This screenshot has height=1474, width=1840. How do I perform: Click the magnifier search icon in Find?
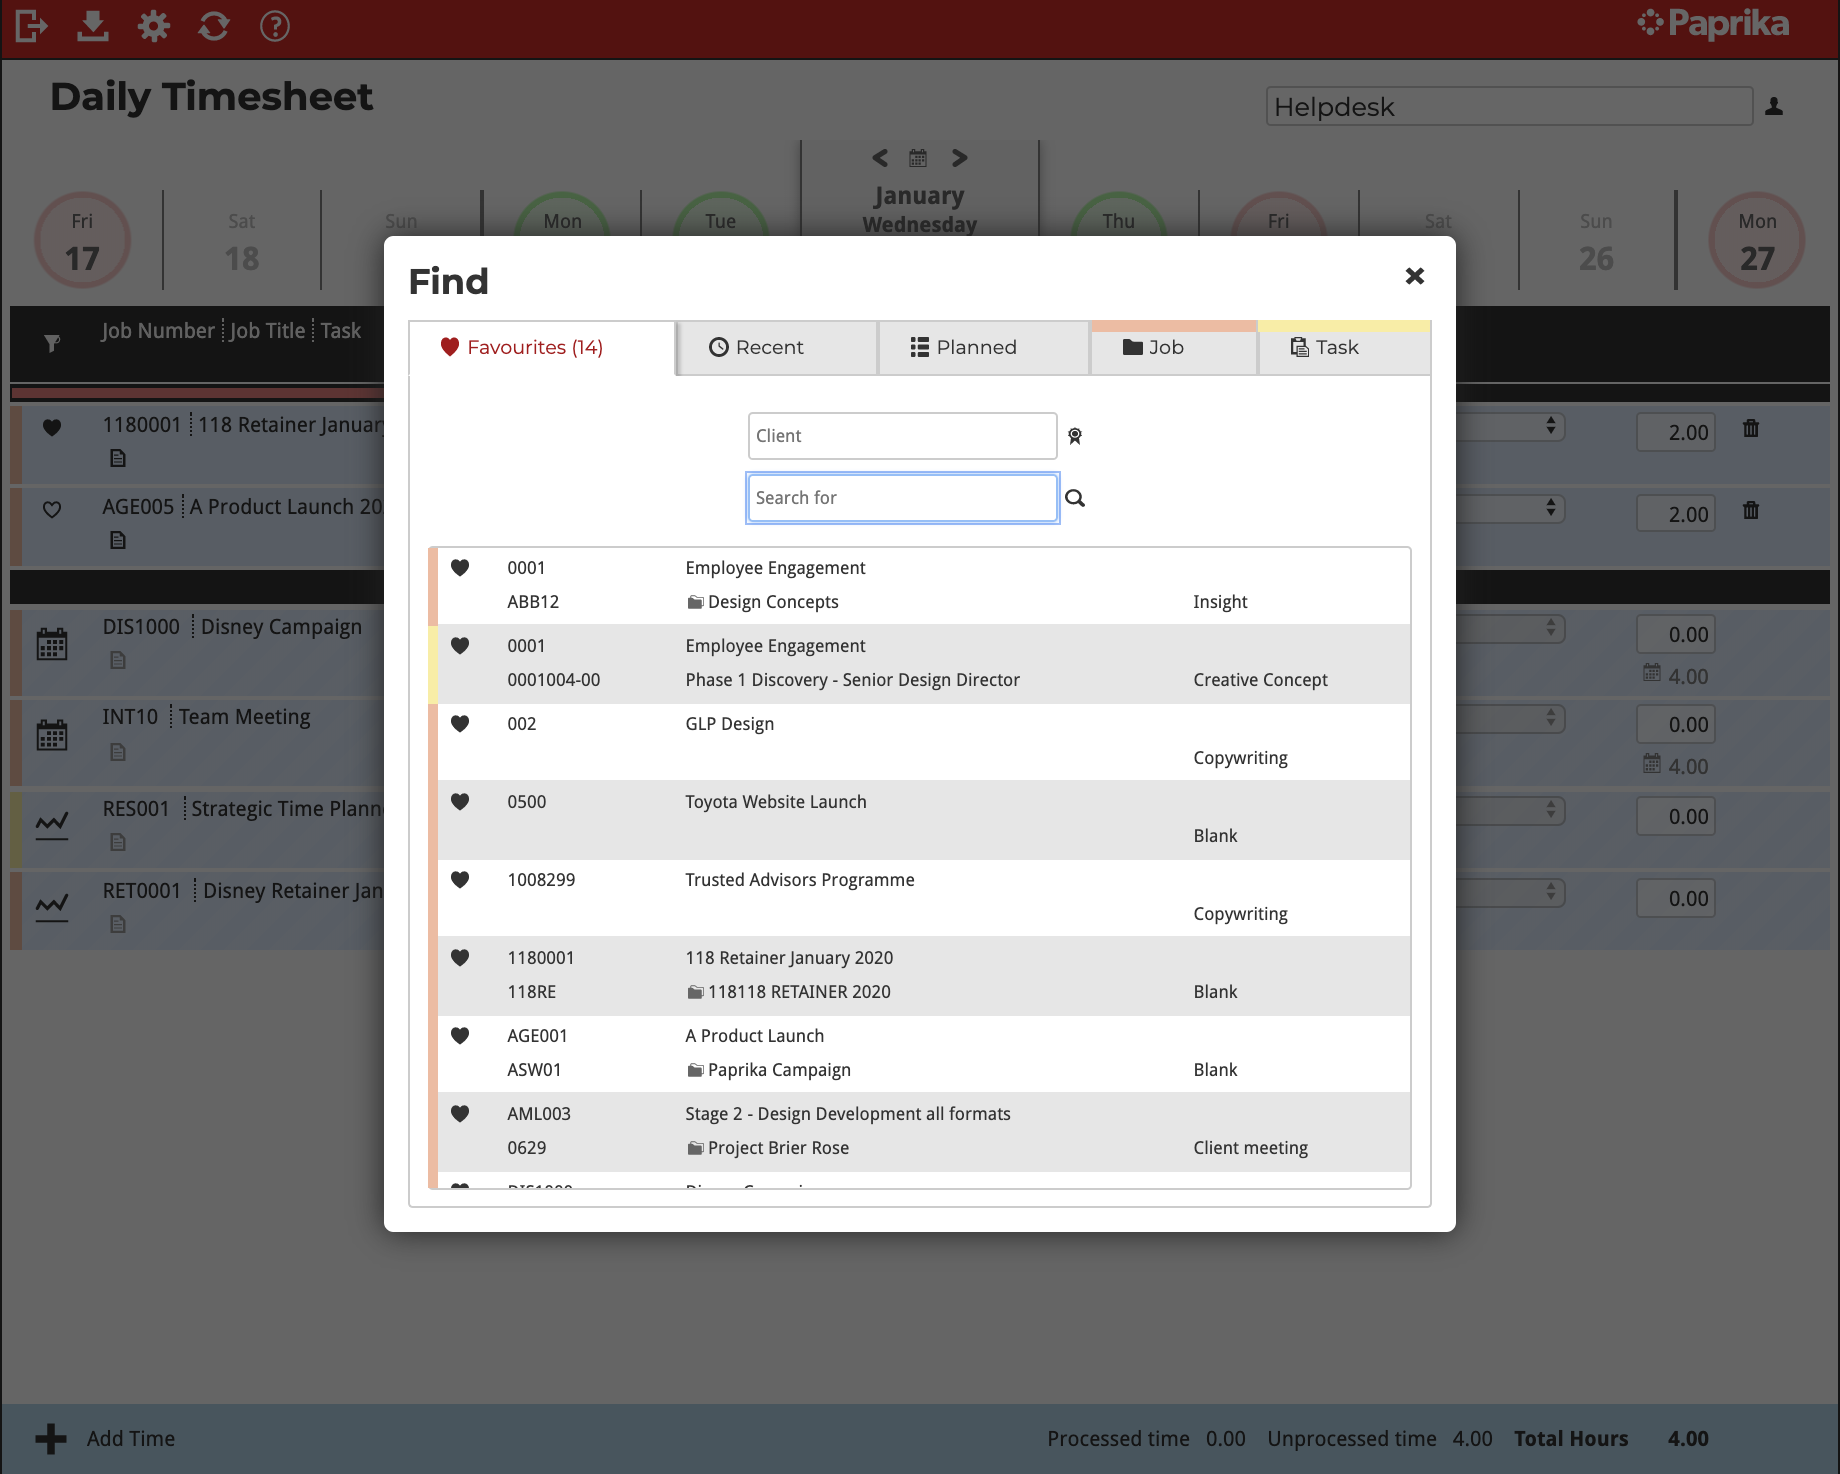coord(1075,498)
